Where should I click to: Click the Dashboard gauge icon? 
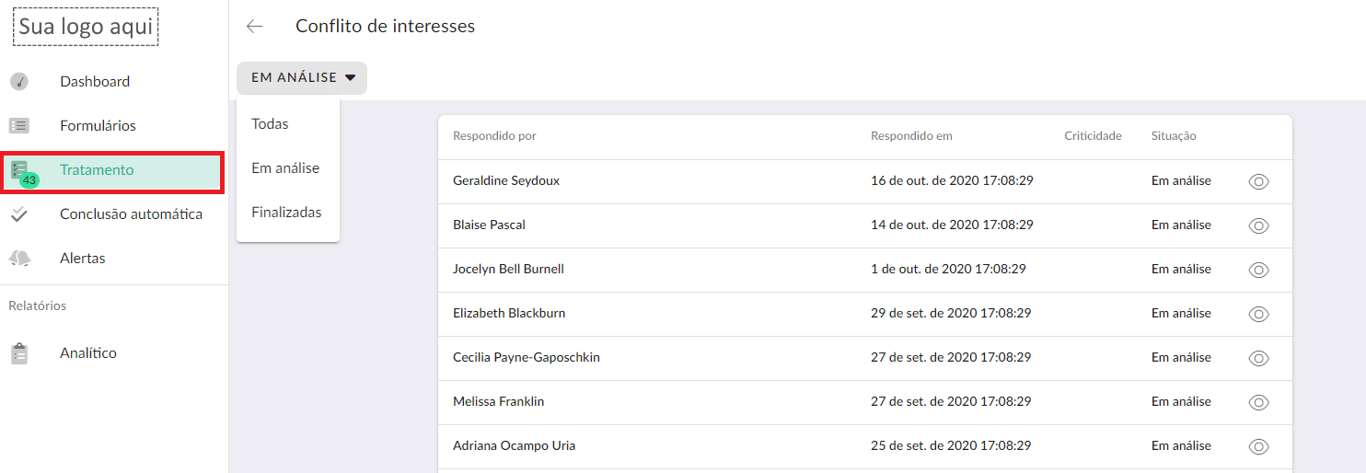[19, 82]
